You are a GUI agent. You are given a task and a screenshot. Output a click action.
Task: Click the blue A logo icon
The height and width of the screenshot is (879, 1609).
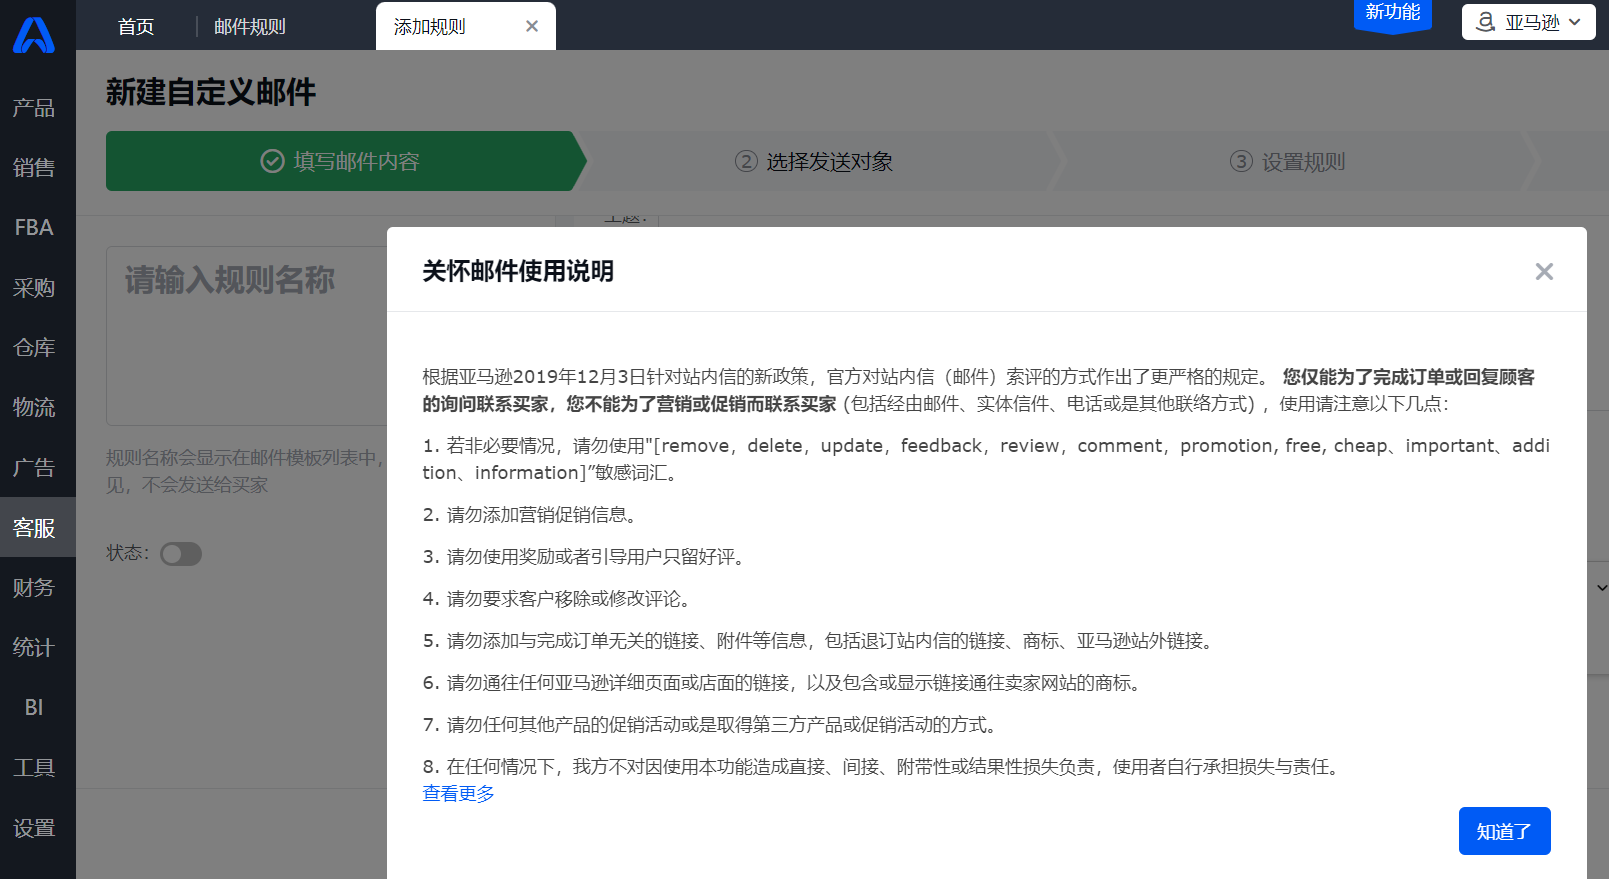point(34,35)
